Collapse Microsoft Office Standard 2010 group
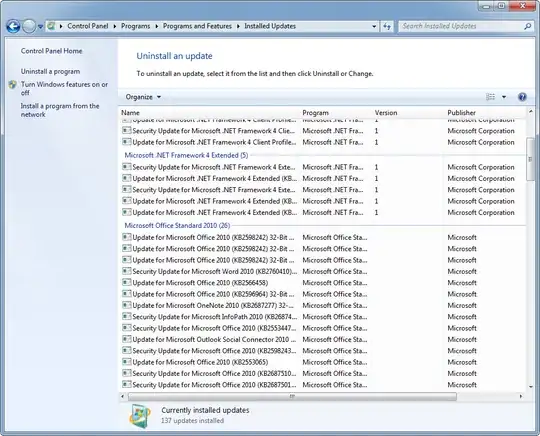The image size is (540, 436). click(177, 226)
